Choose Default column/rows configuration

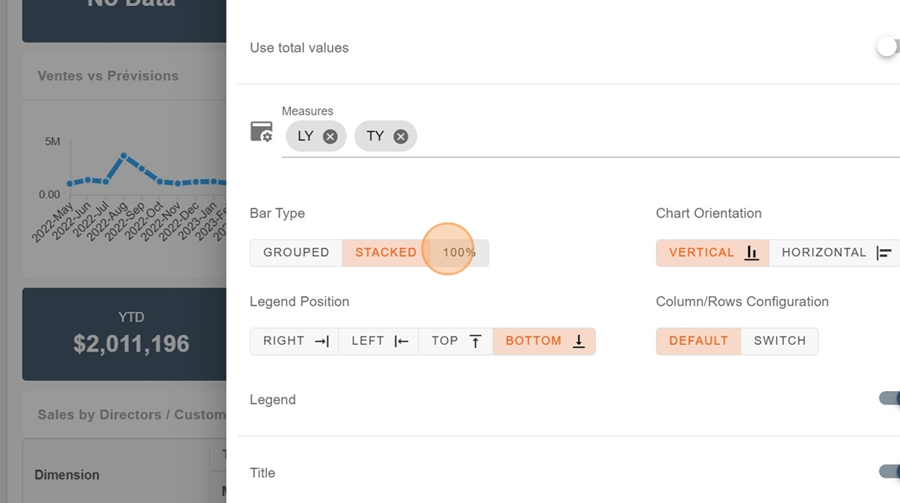698,341
